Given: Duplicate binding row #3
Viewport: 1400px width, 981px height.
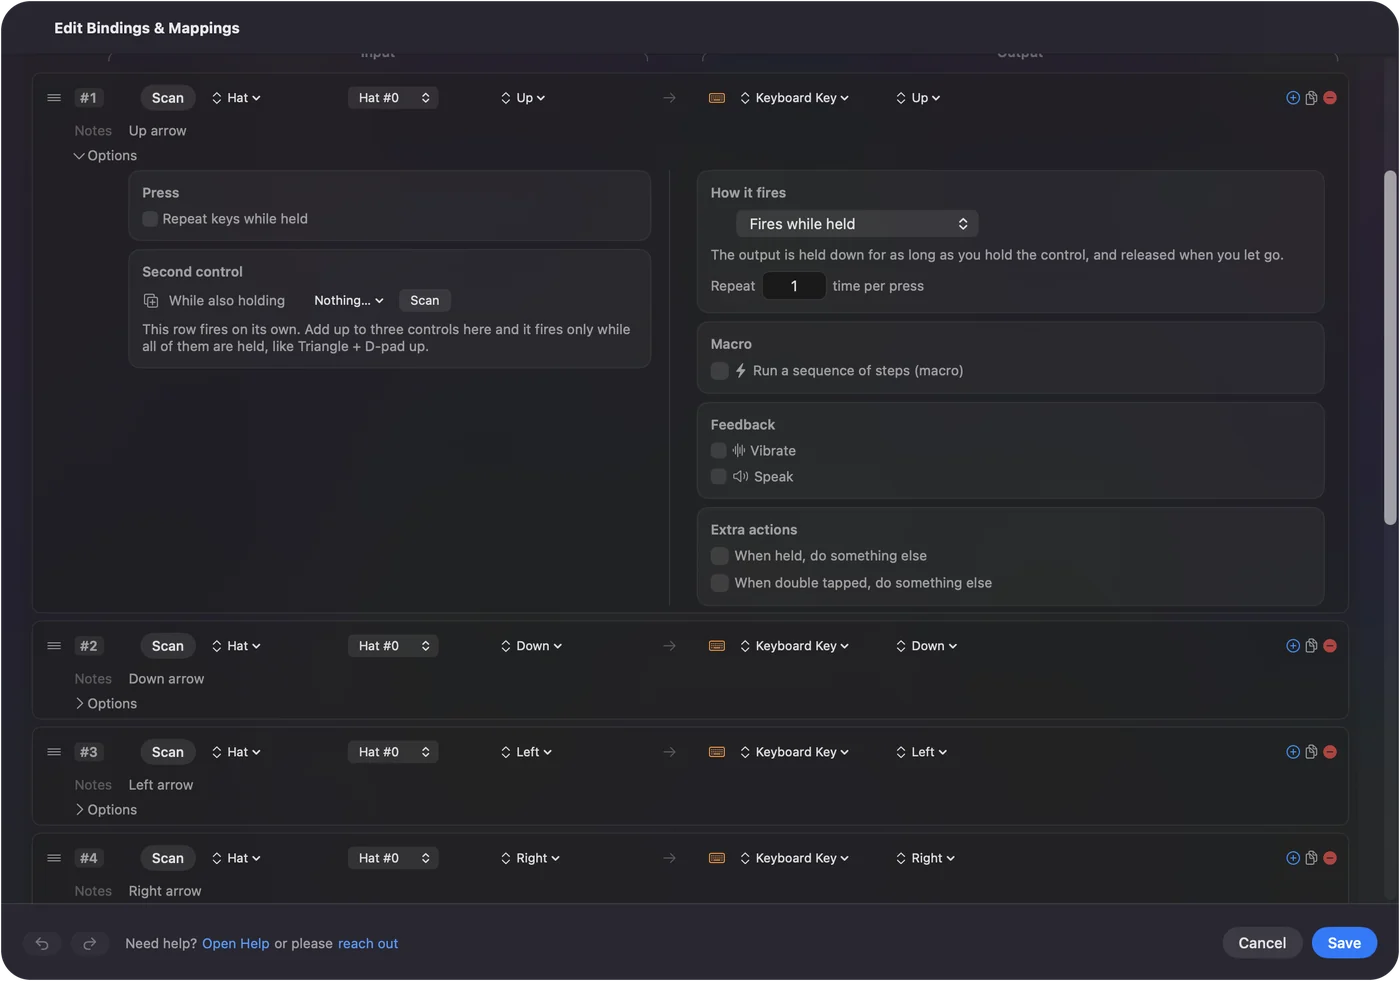Looking at the screenshot, I should click(1311, 752).
